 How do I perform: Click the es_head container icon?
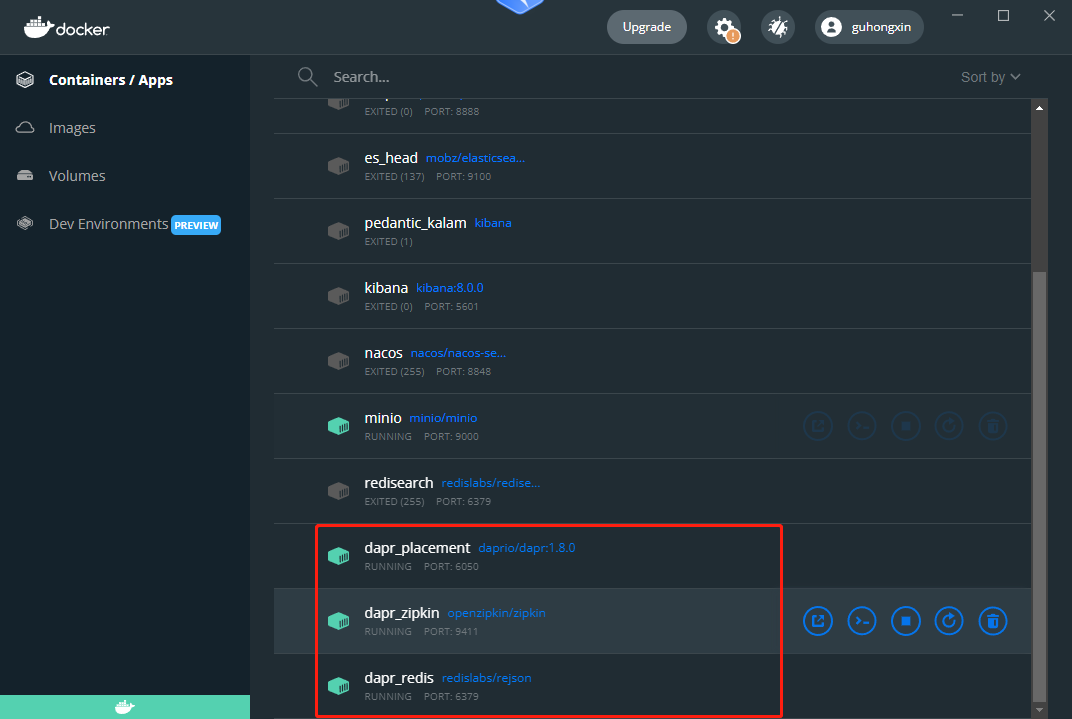(338, 166)
